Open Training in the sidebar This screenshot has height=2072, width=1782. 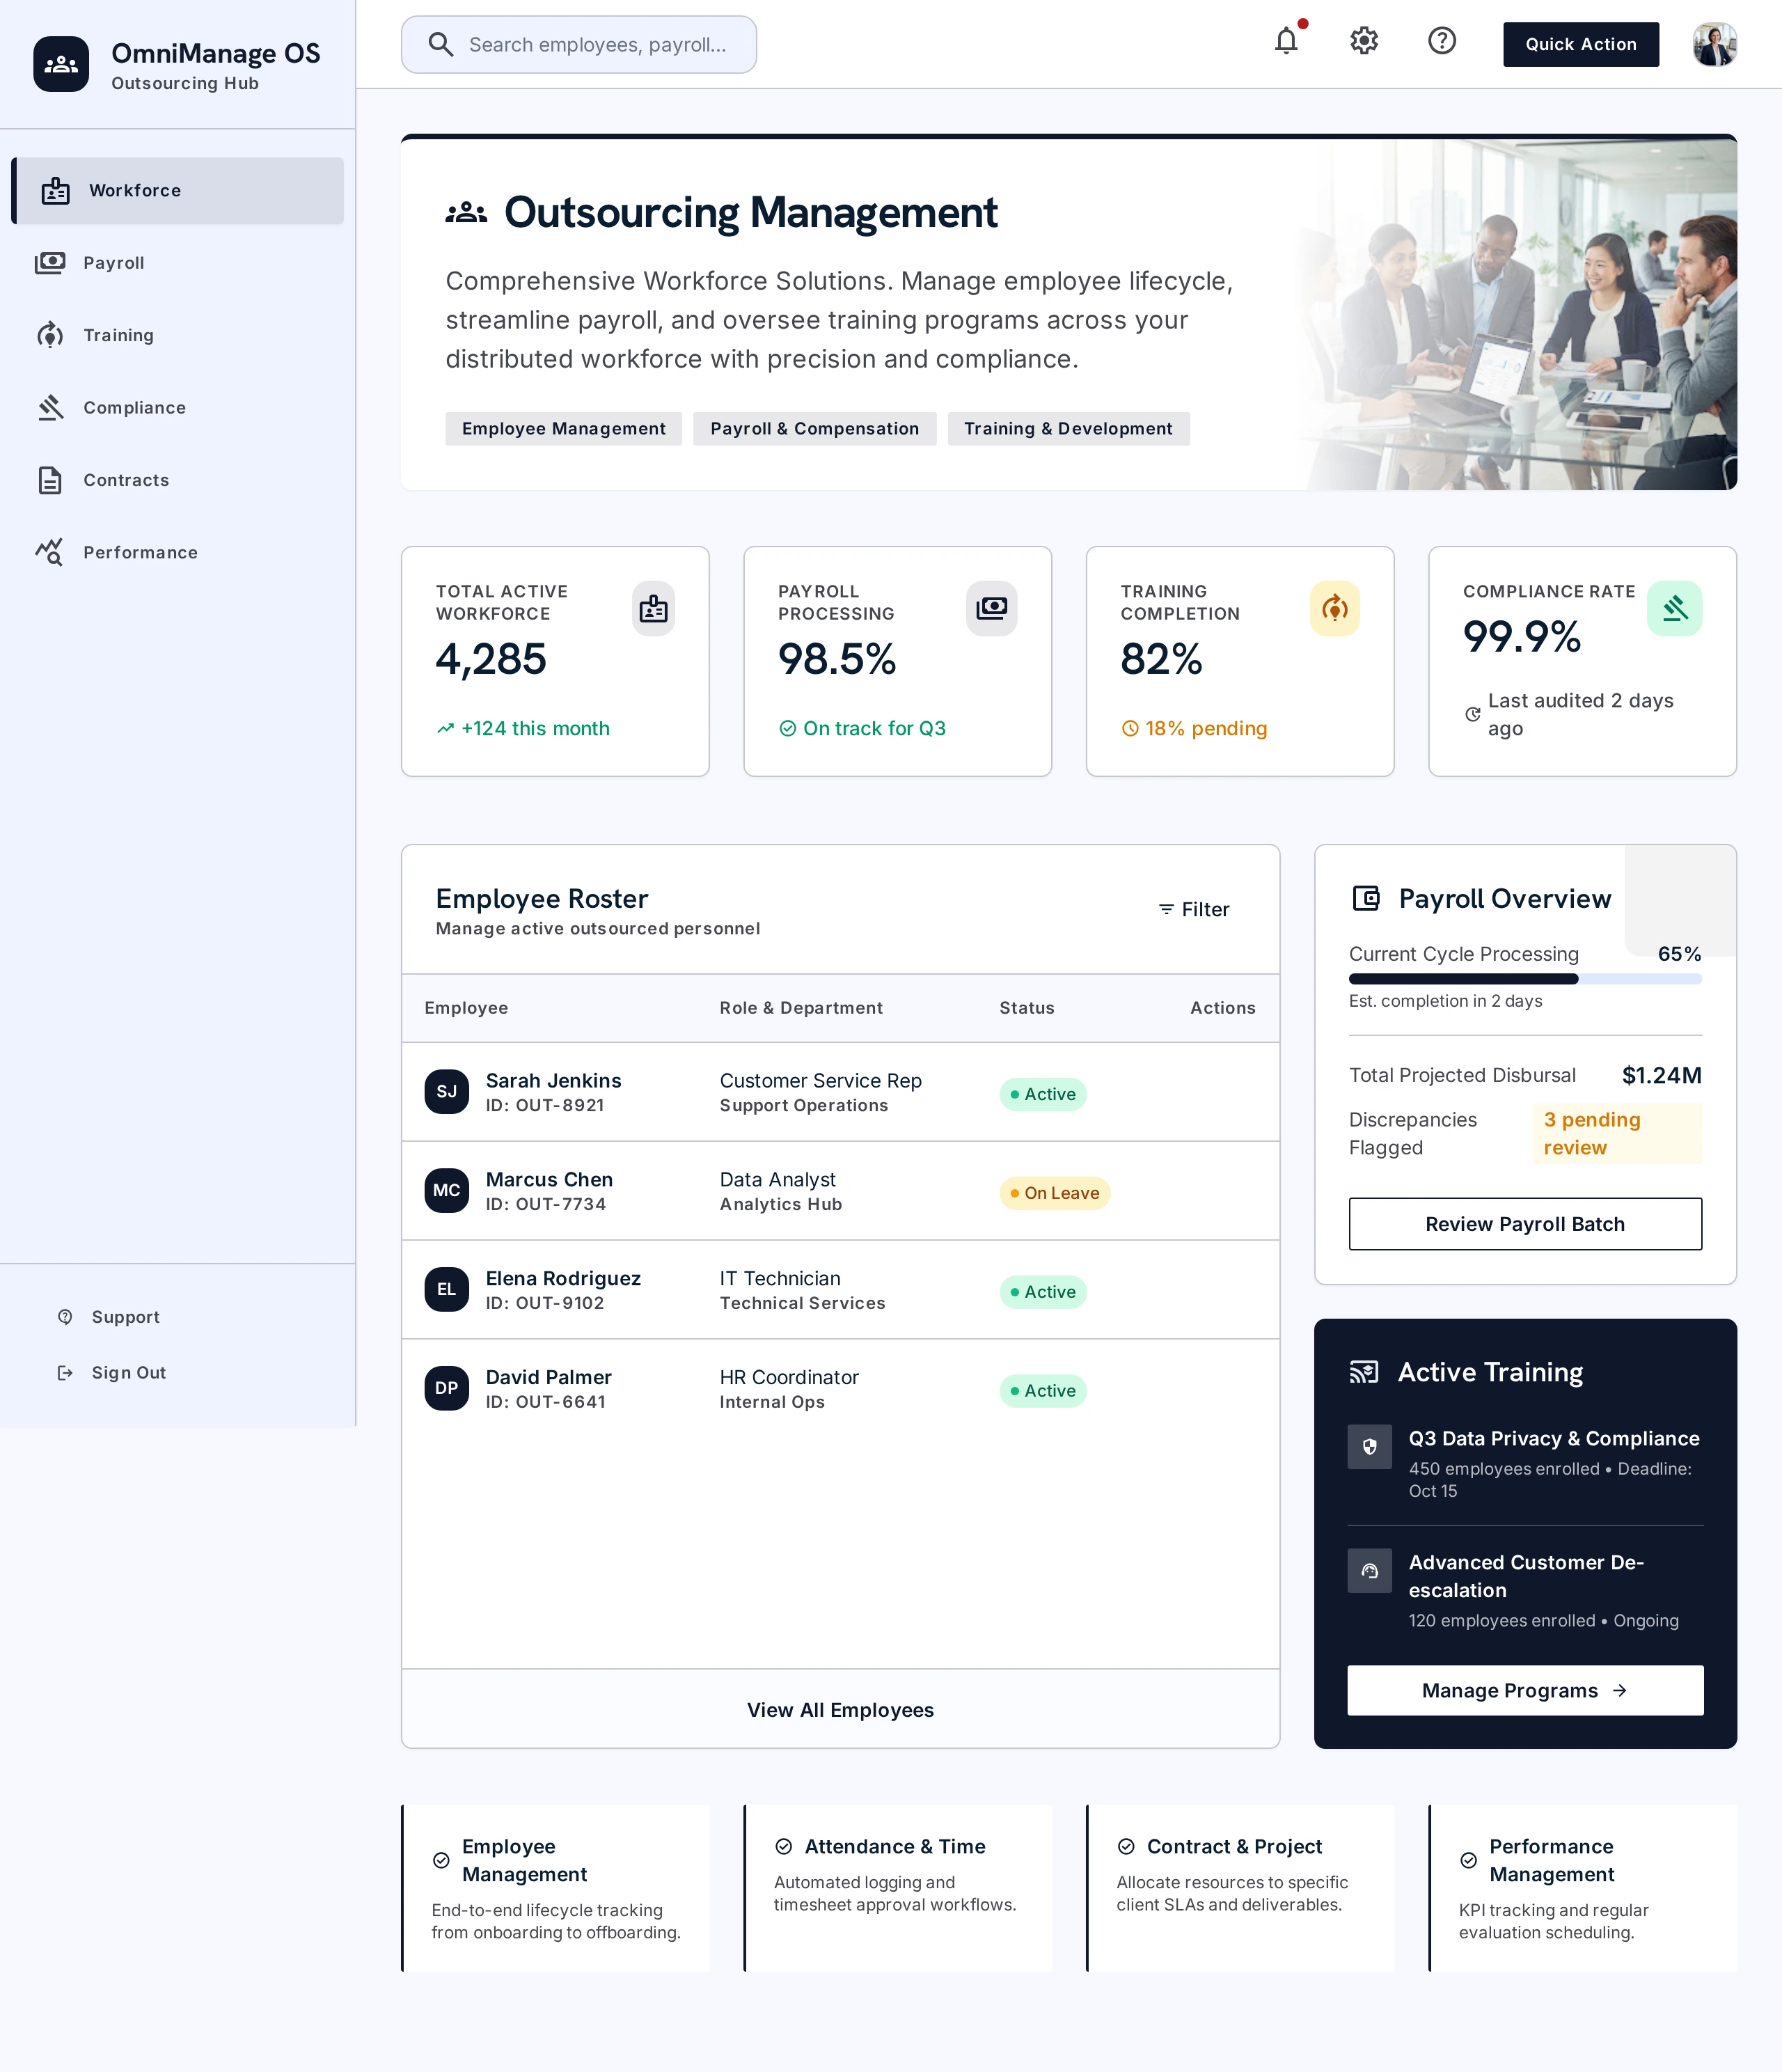178,335
